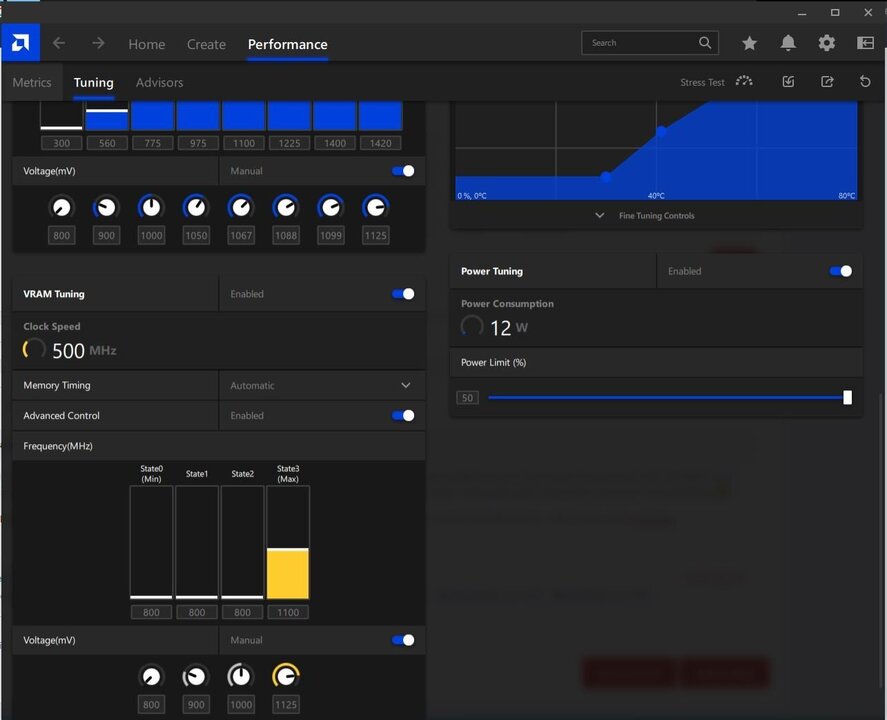Open the Memory Timing dropdown
The image size is (887, 720).
(405, 385)
